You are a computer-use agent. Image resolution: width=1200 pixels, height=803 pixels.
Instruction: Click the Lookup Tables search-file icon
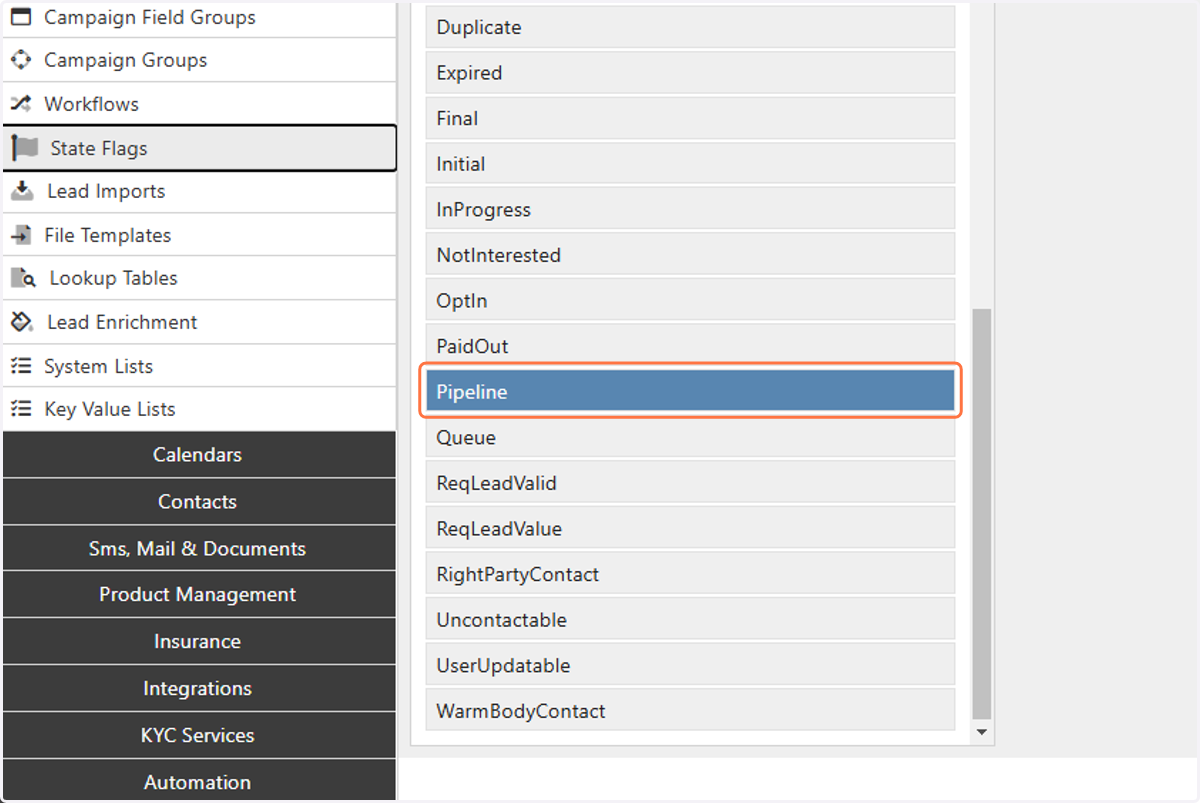[x=24, y=278]
